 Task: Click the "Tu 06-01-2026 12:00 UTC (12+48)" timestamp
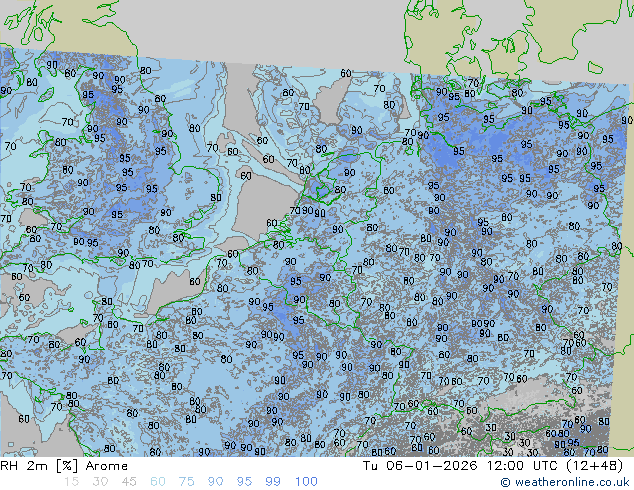click(x=492, y=466)
